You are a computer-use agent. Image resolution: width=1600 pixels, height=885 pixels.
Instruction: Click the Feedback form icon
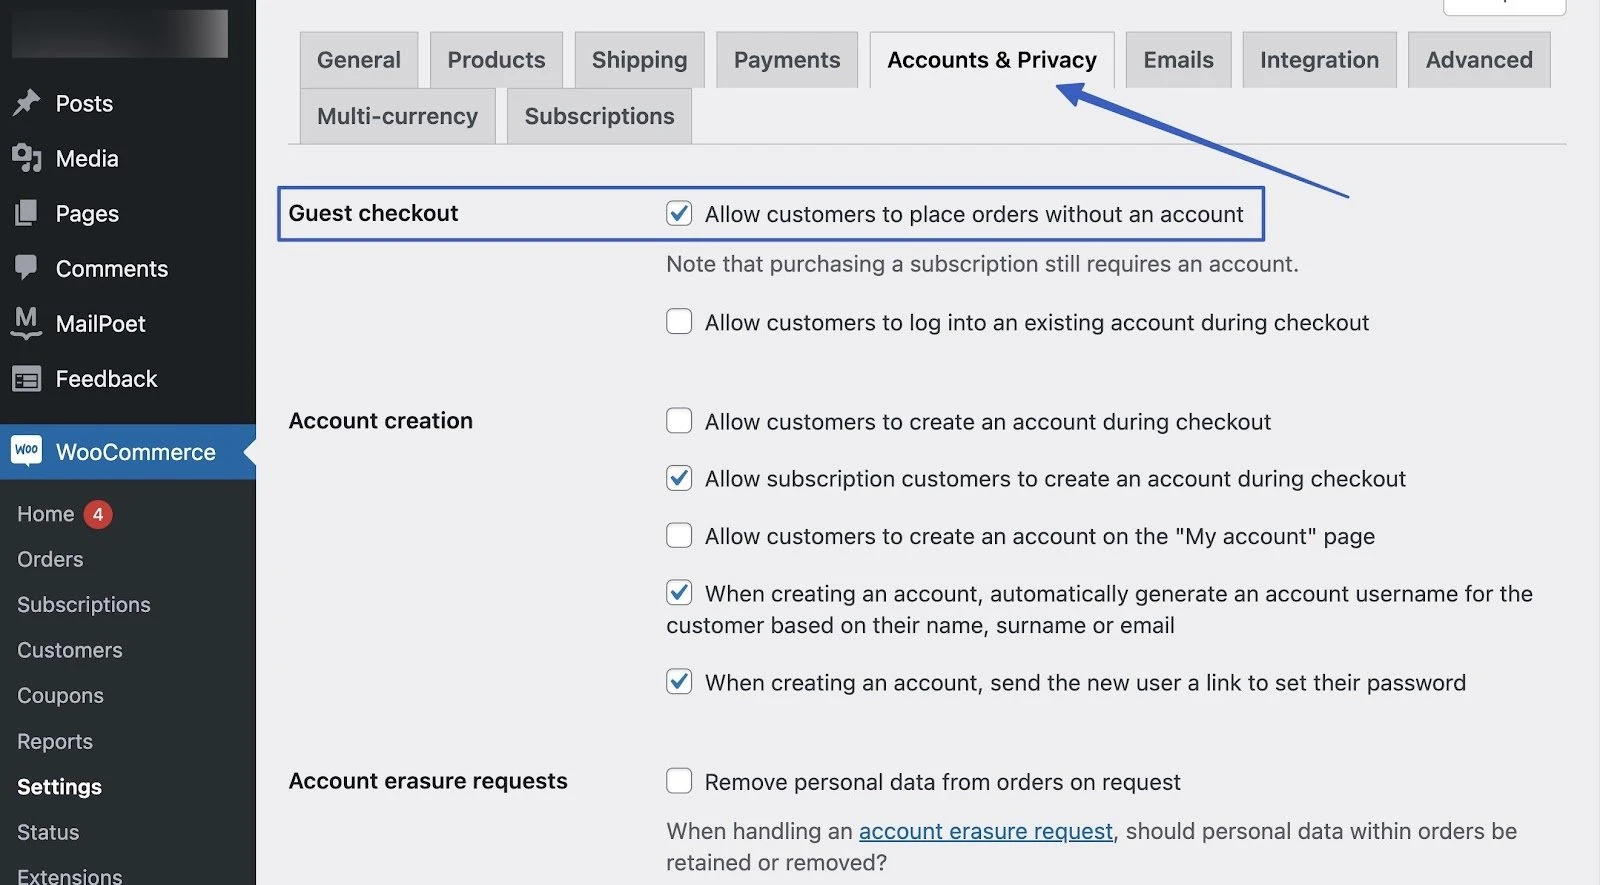[27, 379]
